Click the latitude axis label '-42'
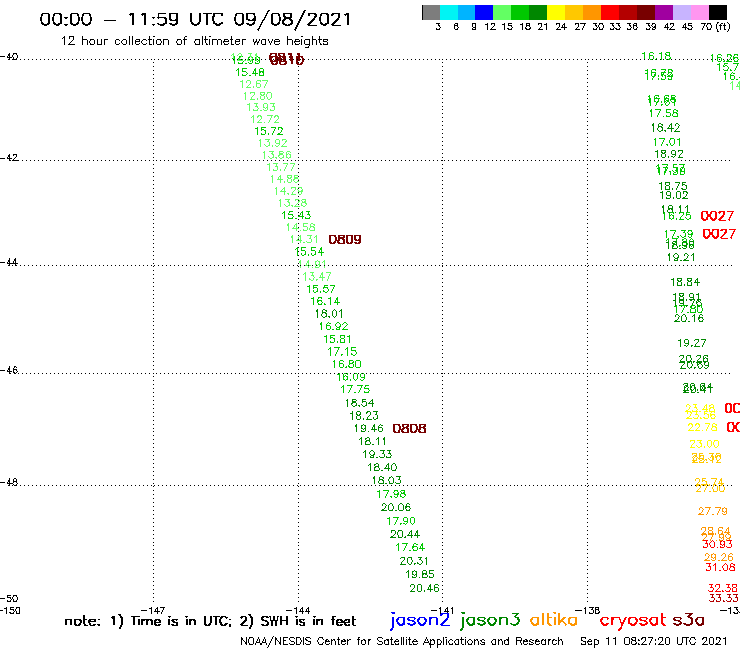The image size is (740, 650). point(9,158)
